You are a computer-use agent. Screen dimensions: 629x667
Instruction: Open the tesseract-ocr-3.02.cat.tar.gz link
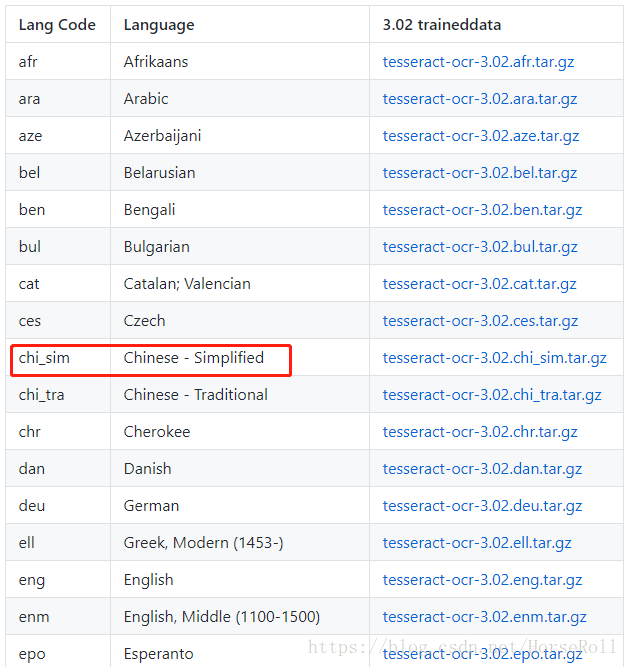point(479,284)
